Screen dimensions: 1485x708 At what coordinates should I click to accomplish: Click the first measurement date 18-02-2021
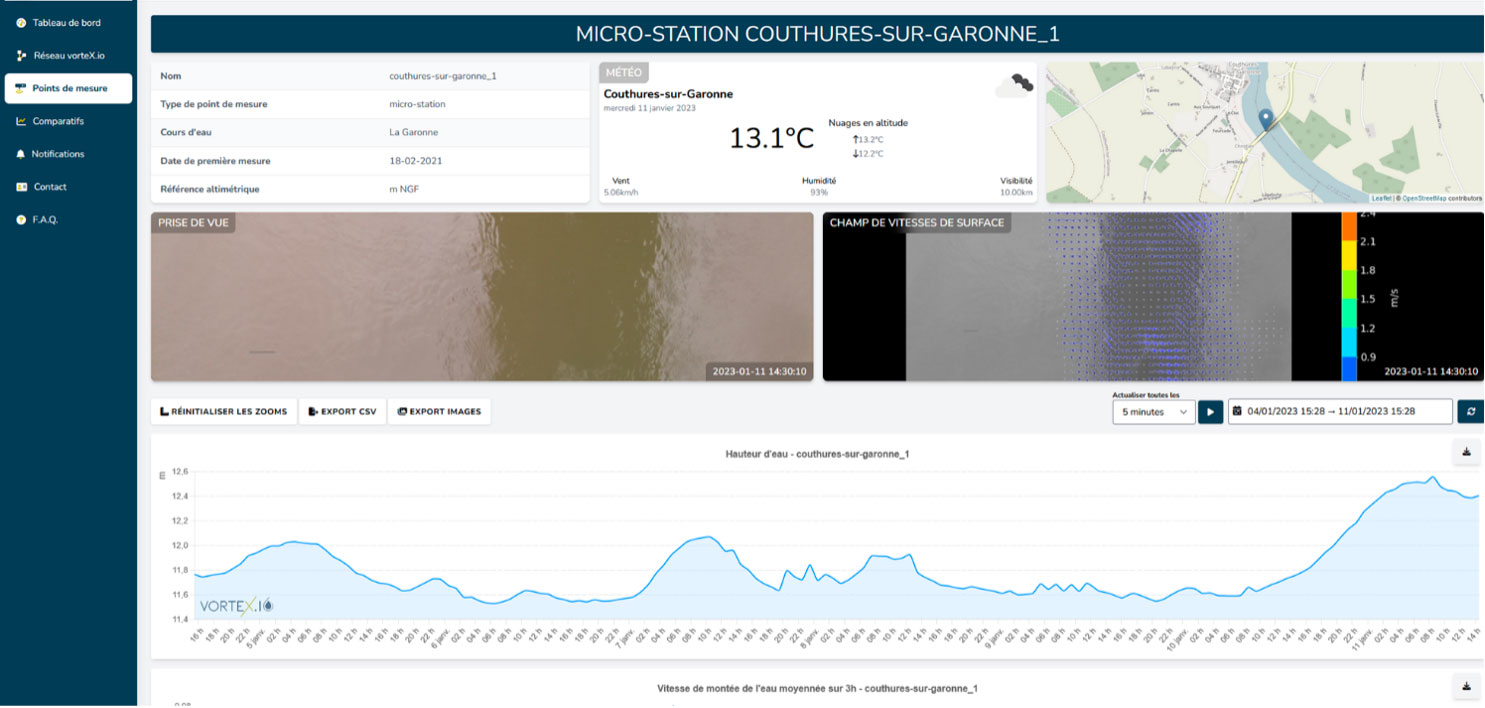[x=415, y=160]
